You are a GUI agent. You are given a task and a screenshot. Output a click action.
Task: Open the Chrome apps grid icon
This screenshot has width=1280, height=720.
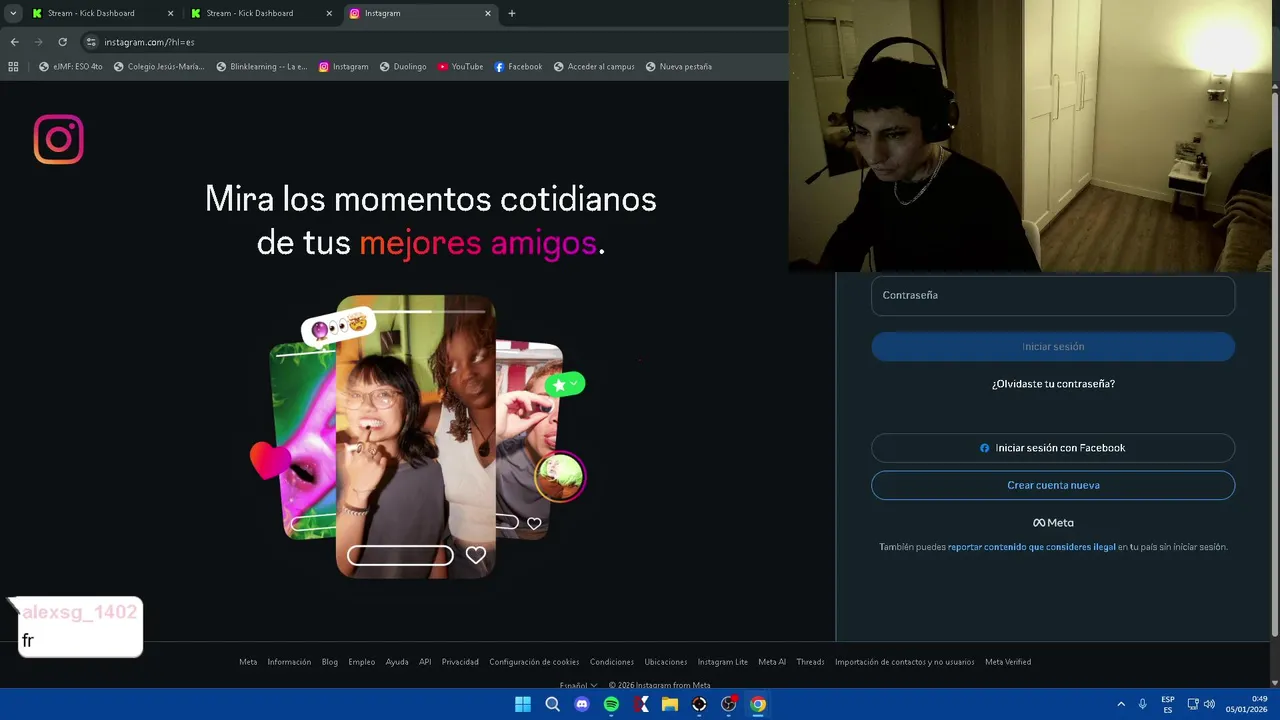coord(13,67)
